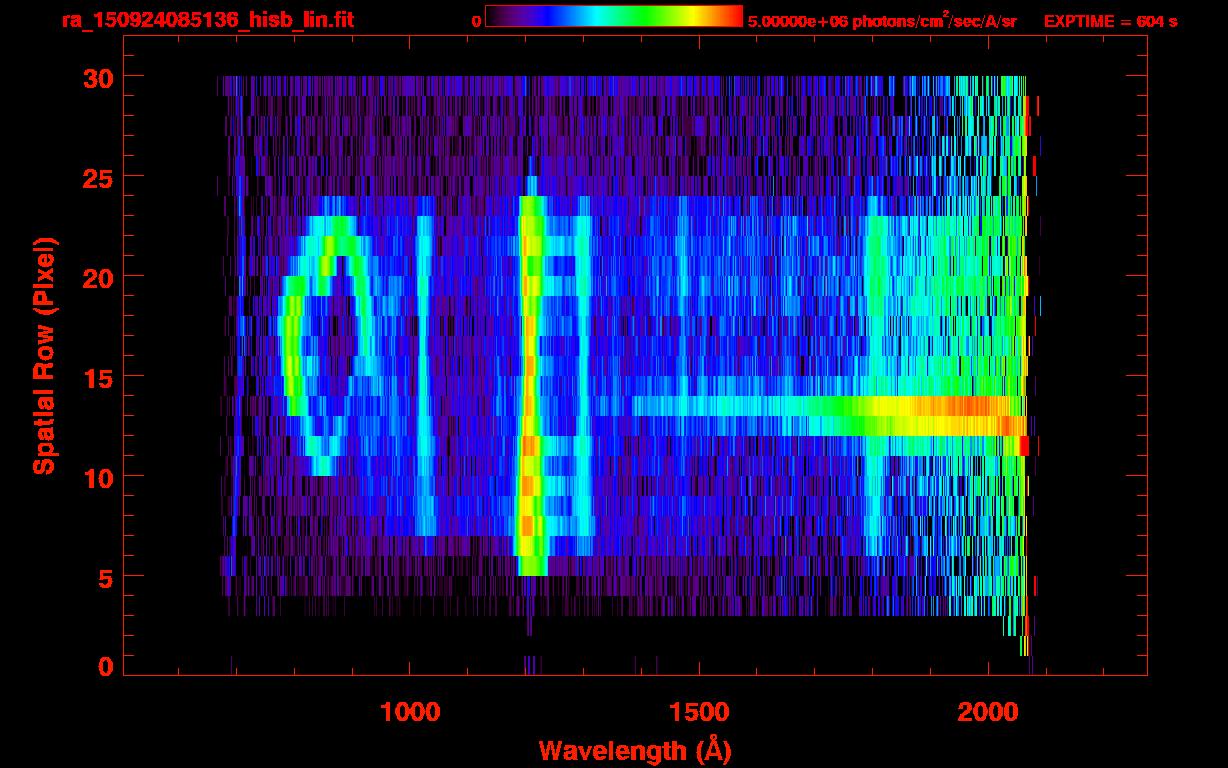
Task: Click the 30 spatial row tick label
Action: pyautogui.click(x=97, y=77)
